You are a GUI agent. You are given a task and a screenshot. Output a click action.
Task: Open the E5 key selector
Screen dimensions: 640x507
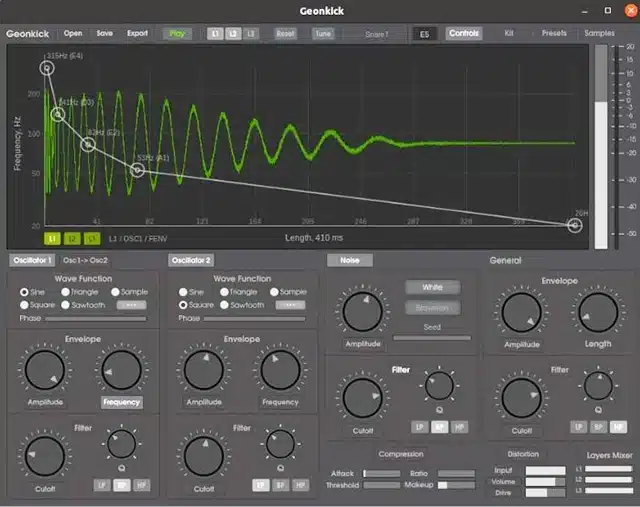coord(424,34)
